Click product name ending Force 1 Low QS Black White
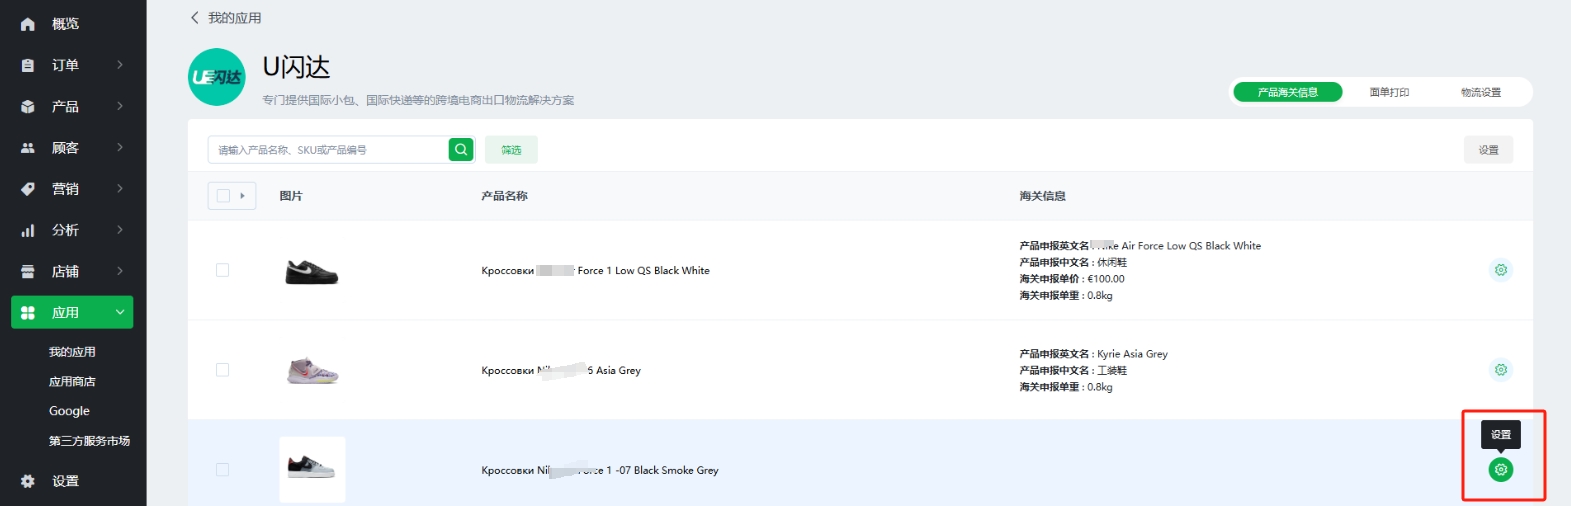The image size is (1571, 506). click(x=595, y=270)
